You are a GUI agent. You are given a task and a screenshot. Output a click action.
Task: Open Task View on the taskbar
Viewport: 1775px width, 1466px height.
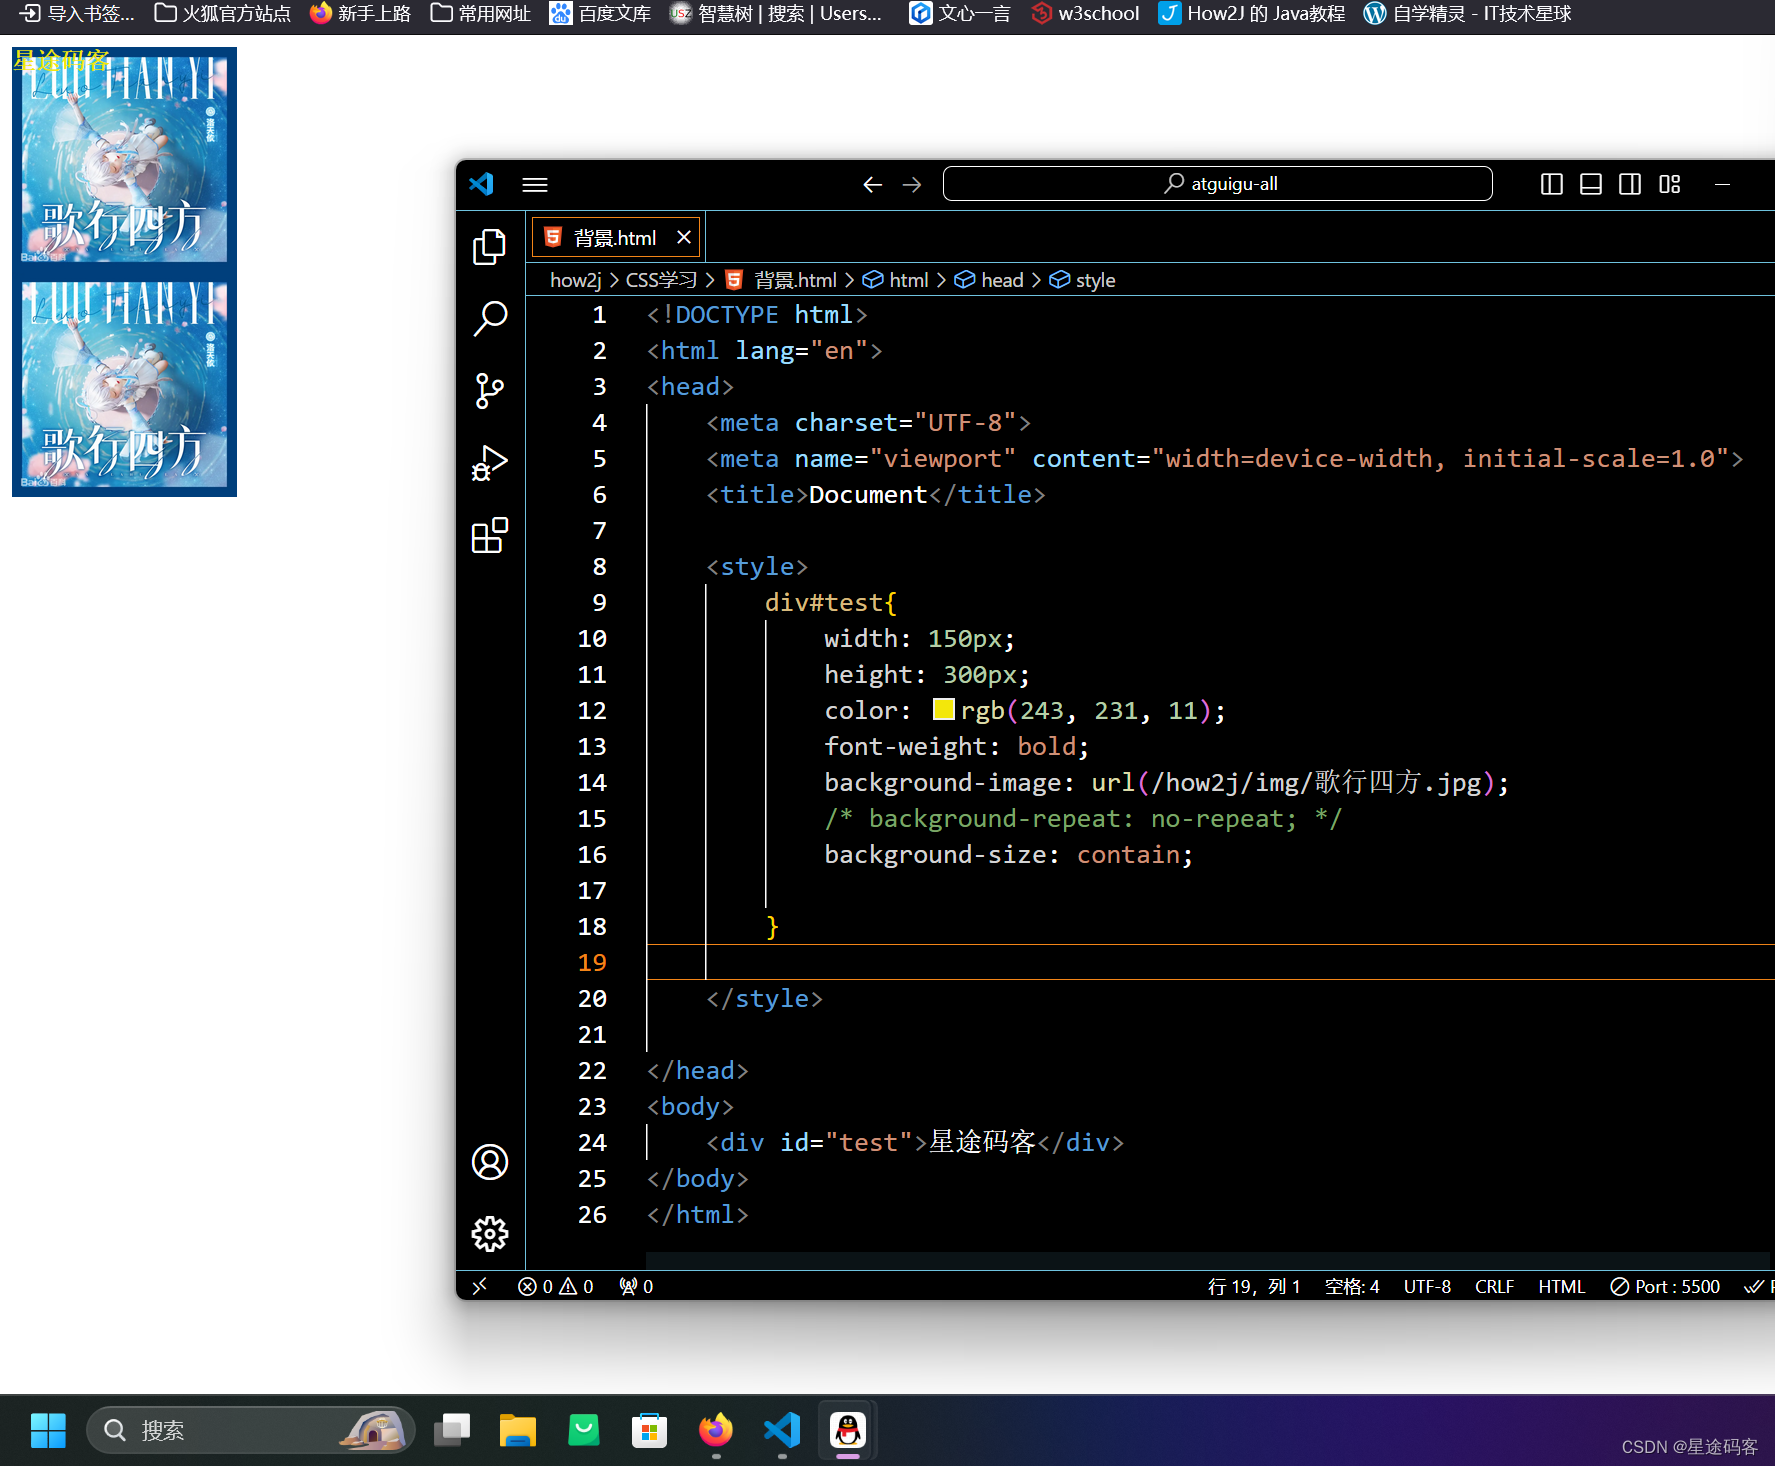[x=452, y=1430]
